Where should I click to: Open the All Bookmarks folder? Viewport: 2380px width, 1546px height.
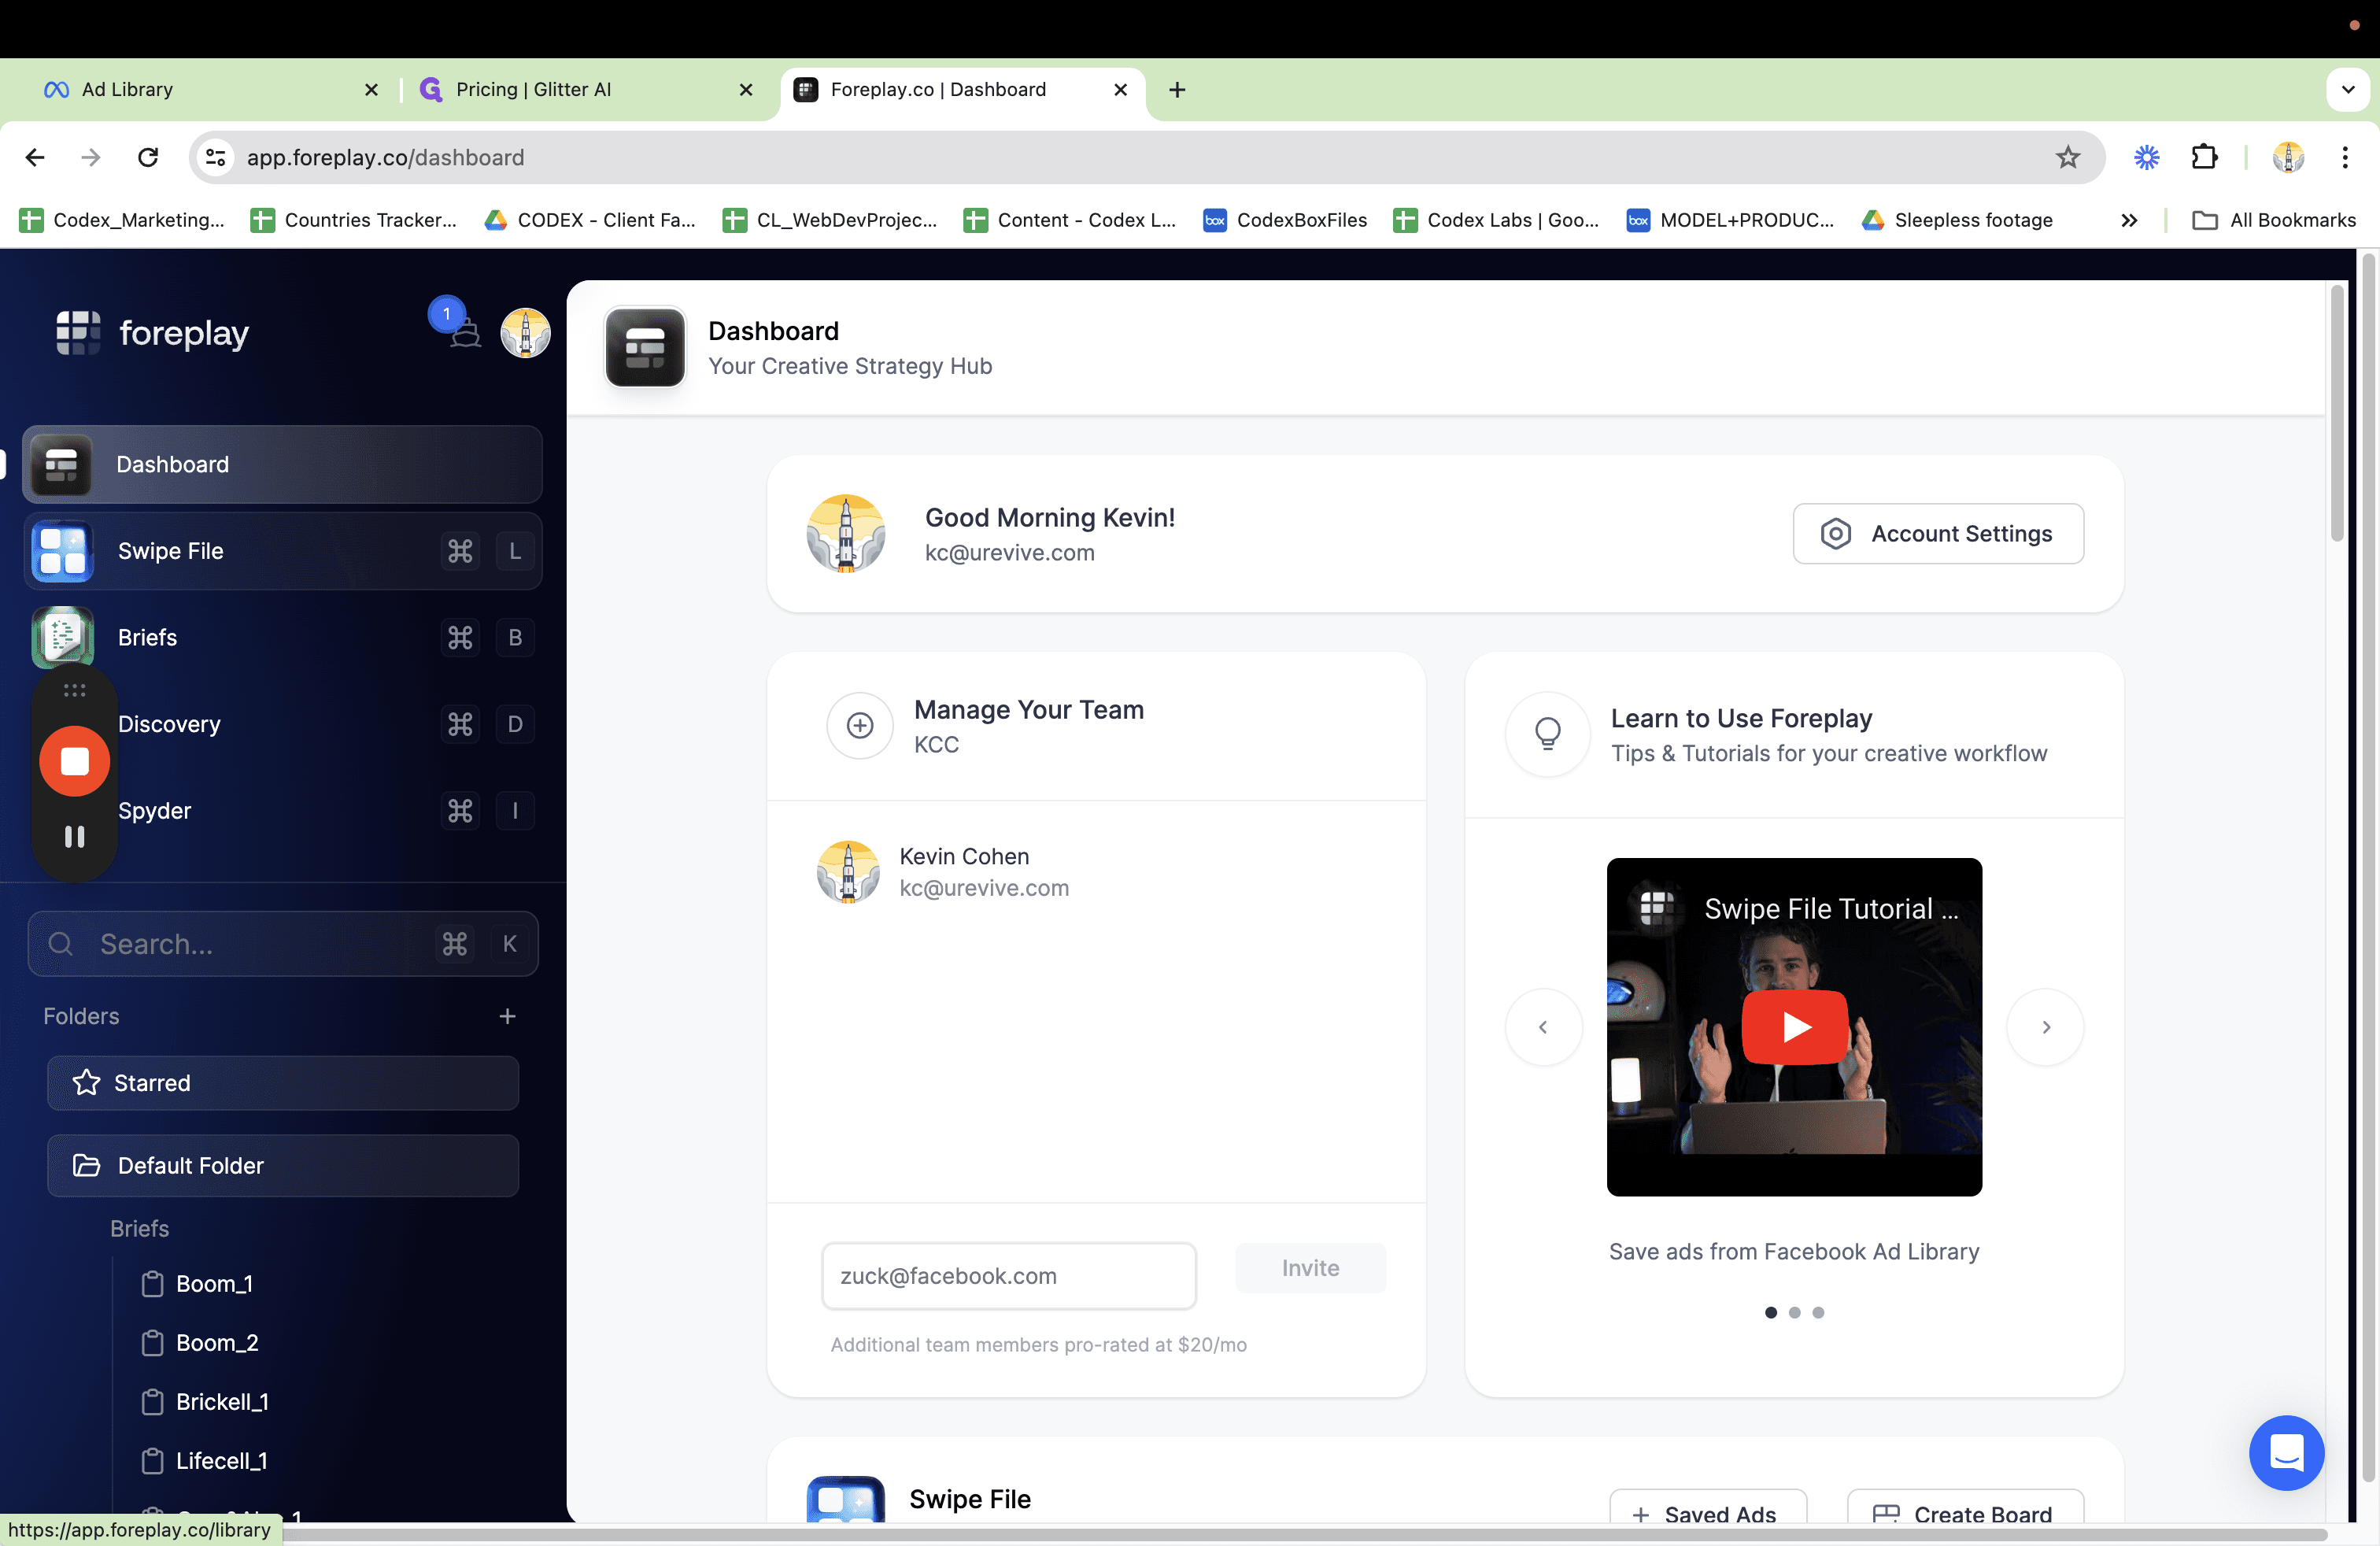pyautogui.click(x=2274, y=220)
